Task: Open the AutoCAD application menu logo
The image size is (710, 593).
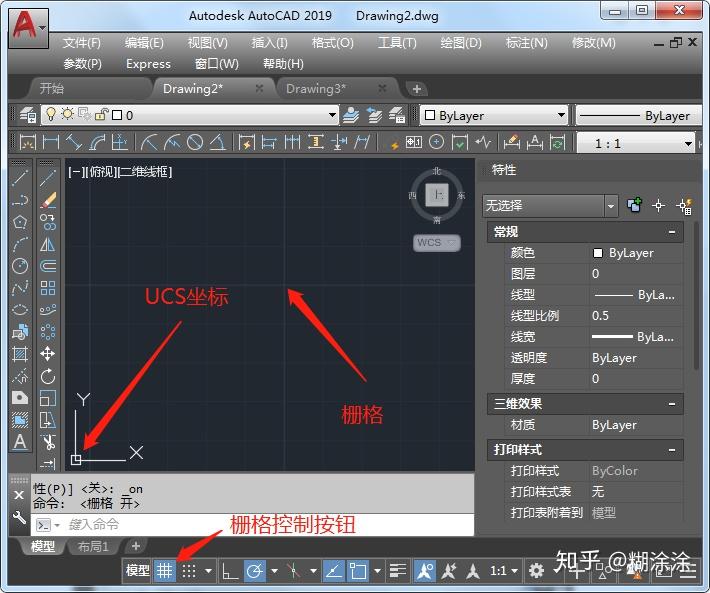Action: (x=28, y=27)
